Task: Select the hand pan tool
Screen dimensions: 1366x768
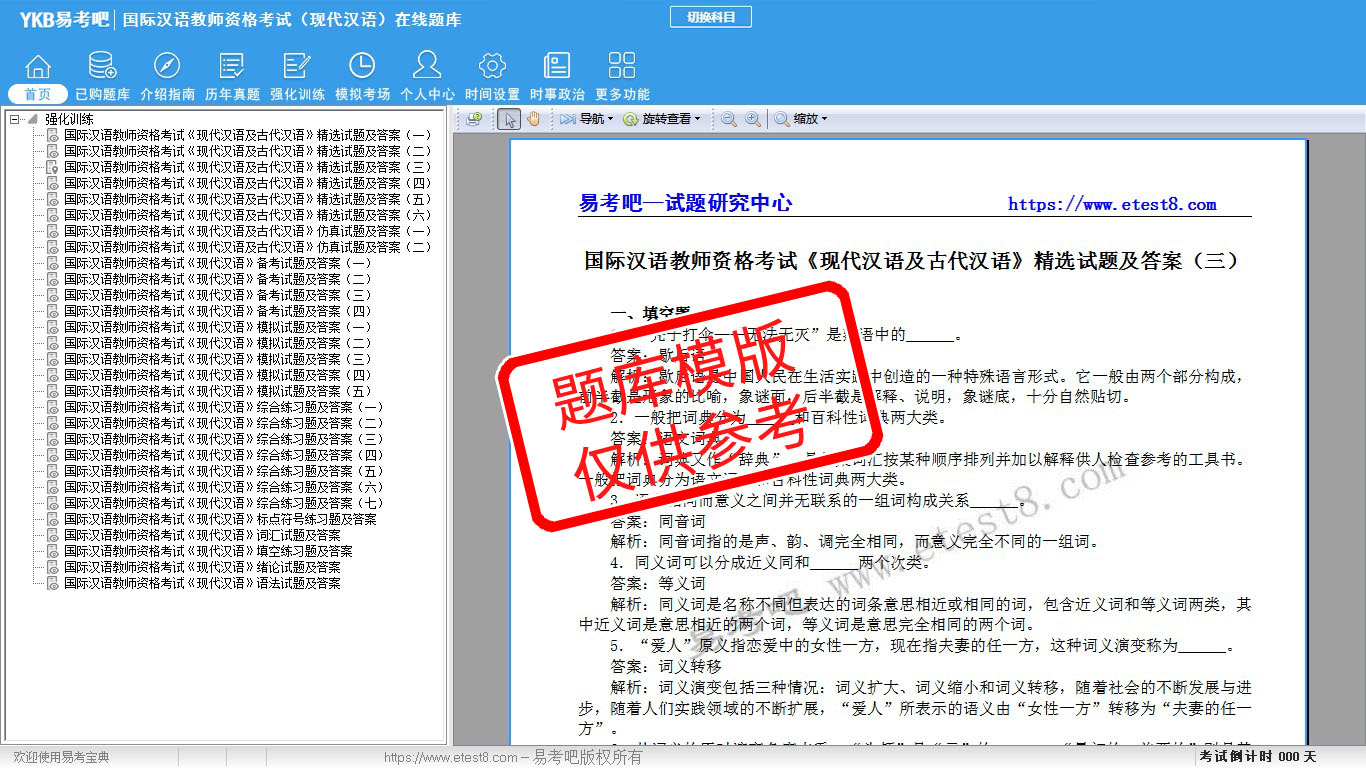Action: [x=533, y=119]
